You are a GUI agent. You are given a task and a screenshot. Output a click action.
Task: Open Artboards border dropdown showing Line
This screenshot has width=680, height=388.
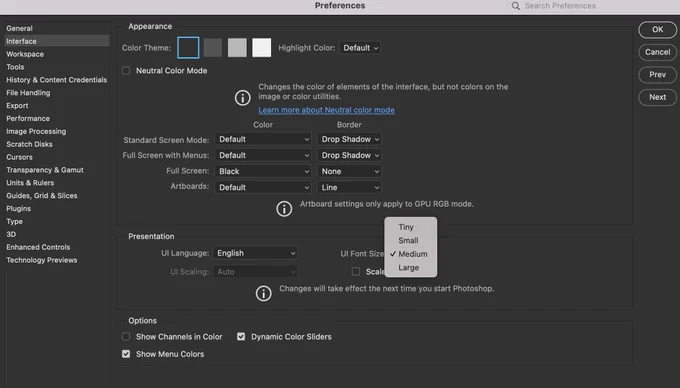(349, 187)
